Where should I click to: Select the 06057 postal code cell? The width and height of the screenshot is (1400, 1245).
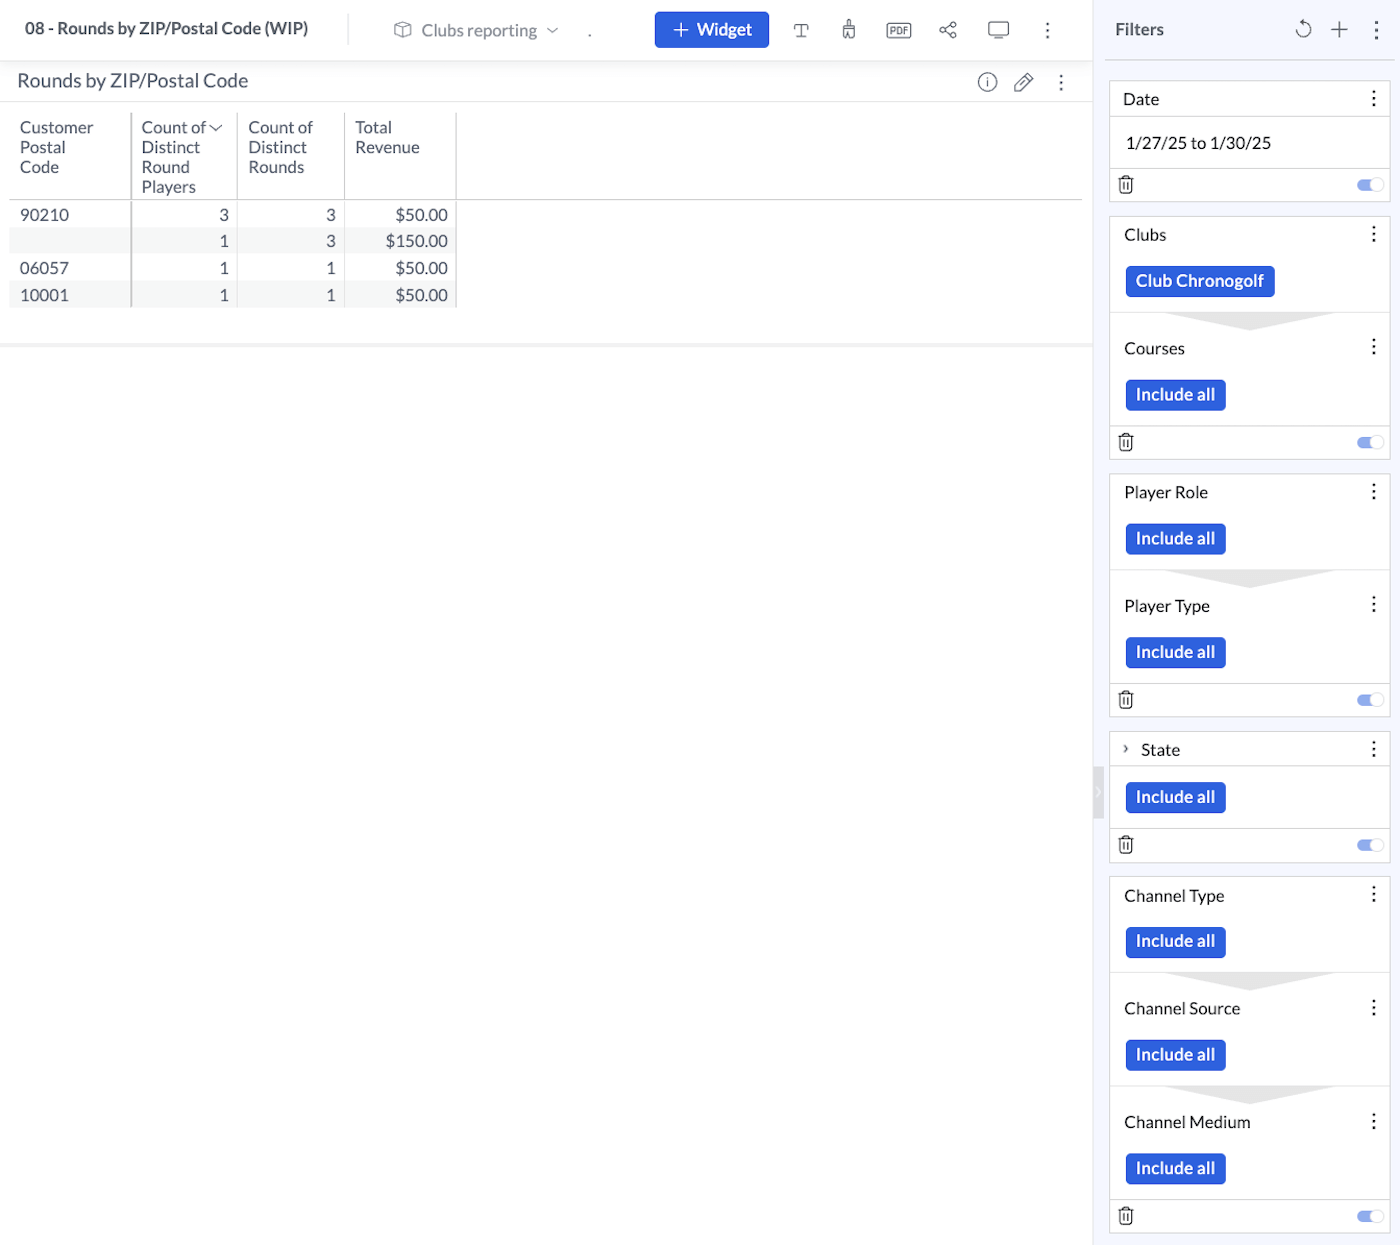[x=69, y=268]
